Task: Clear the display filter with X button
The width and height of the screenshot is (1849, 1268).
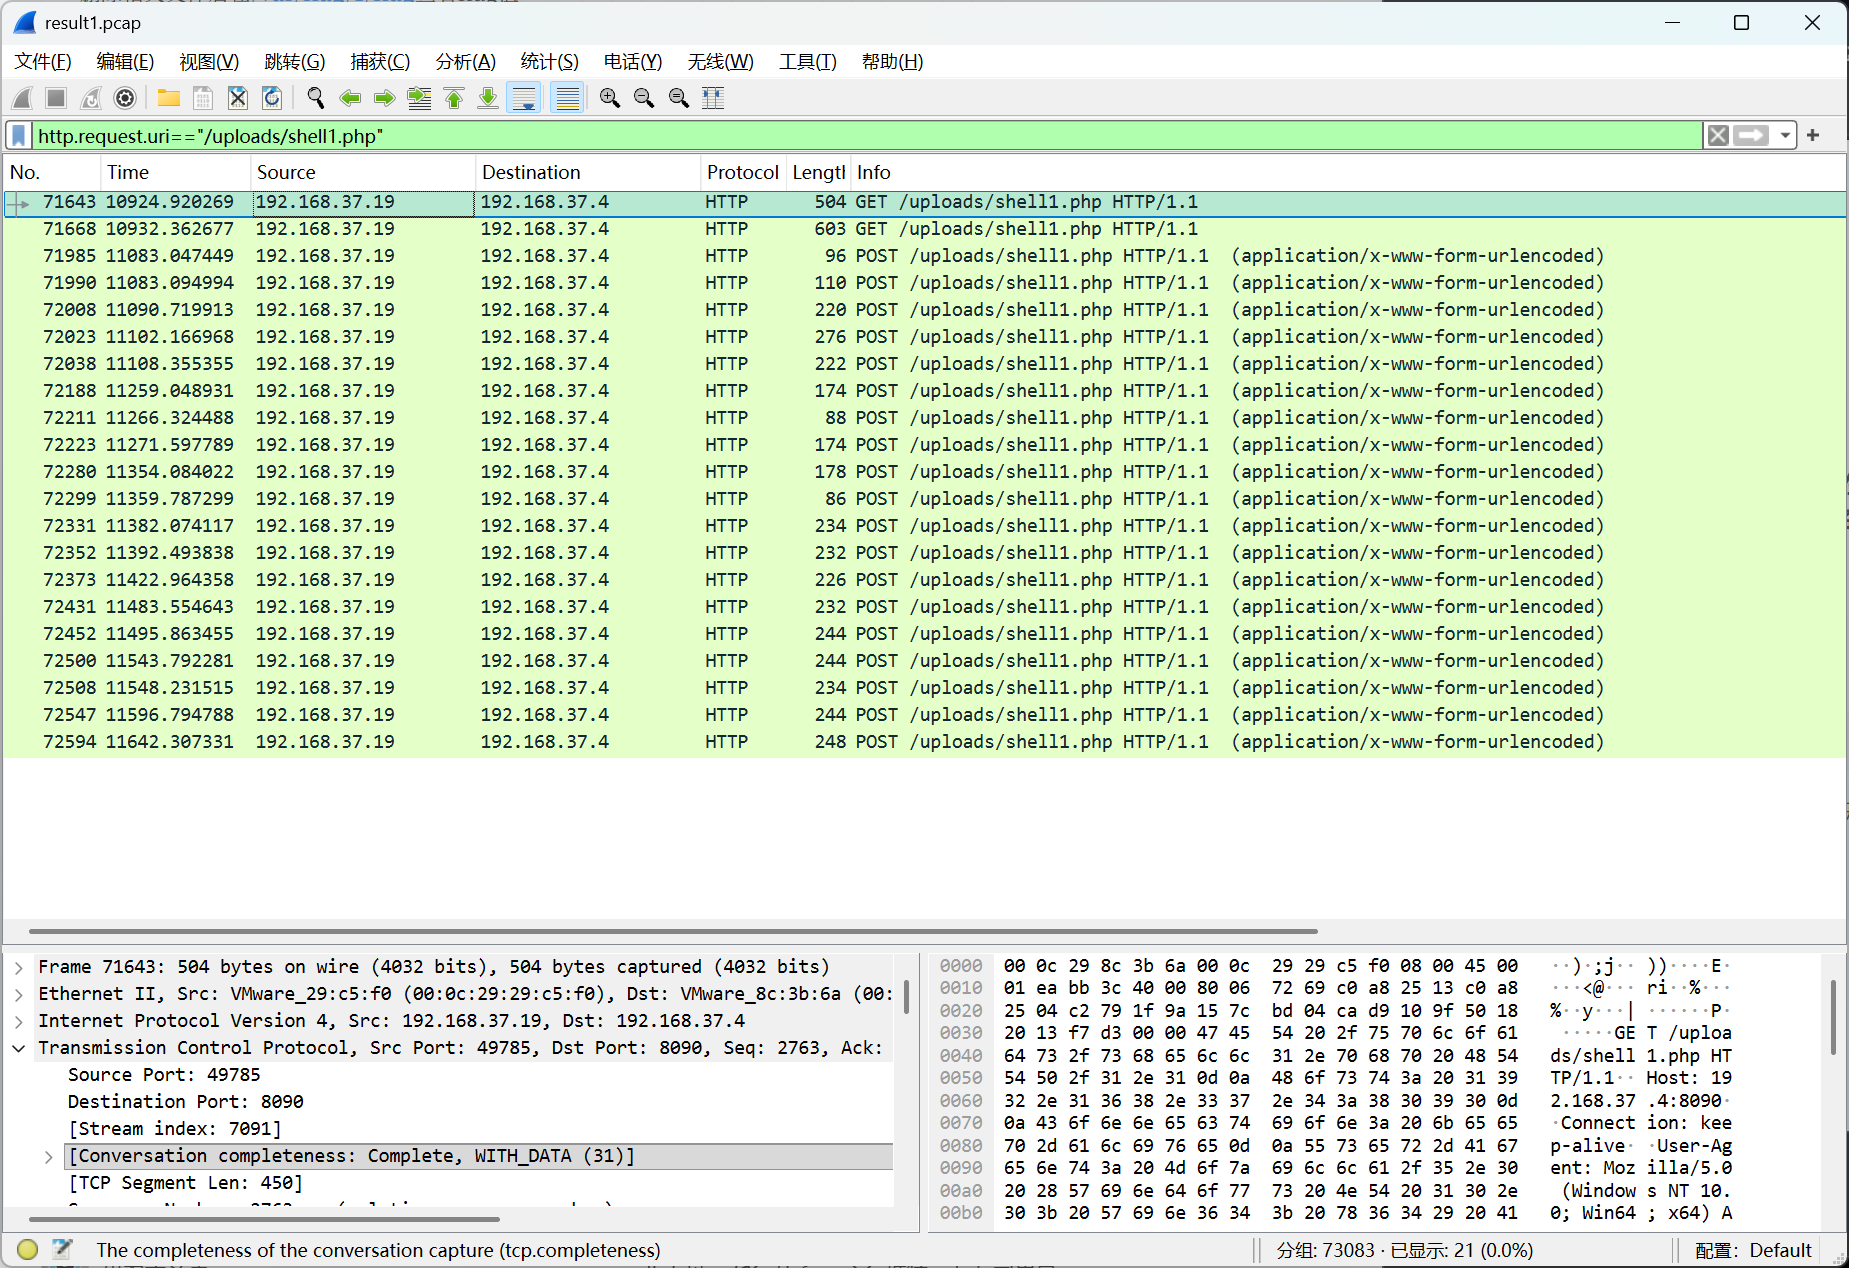Action: [1718, 136]
